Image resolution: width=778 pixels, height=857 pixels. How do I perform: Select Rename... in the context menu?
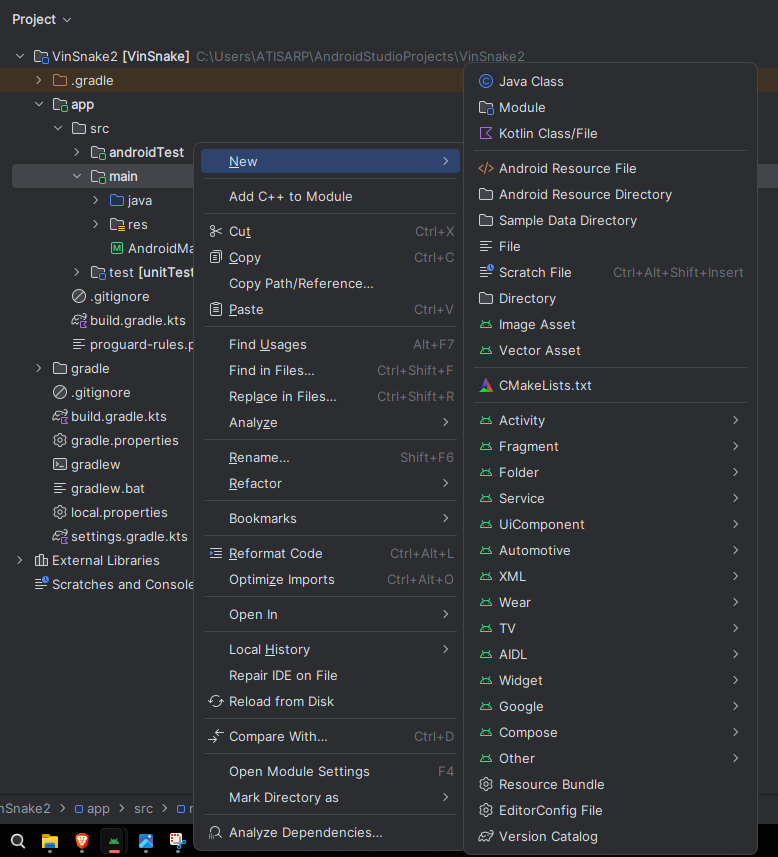click(259, 457)
